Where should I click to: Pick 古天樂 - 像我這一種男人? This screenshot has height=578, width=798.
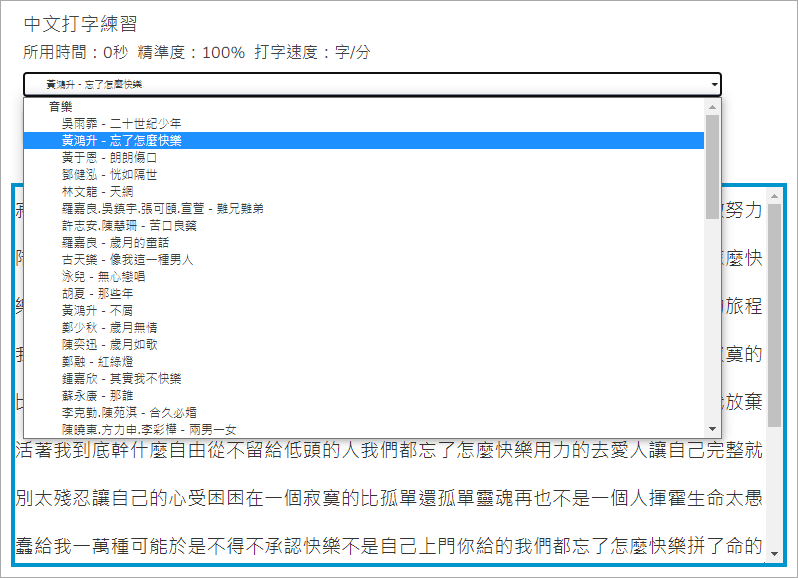pos(364,259)
